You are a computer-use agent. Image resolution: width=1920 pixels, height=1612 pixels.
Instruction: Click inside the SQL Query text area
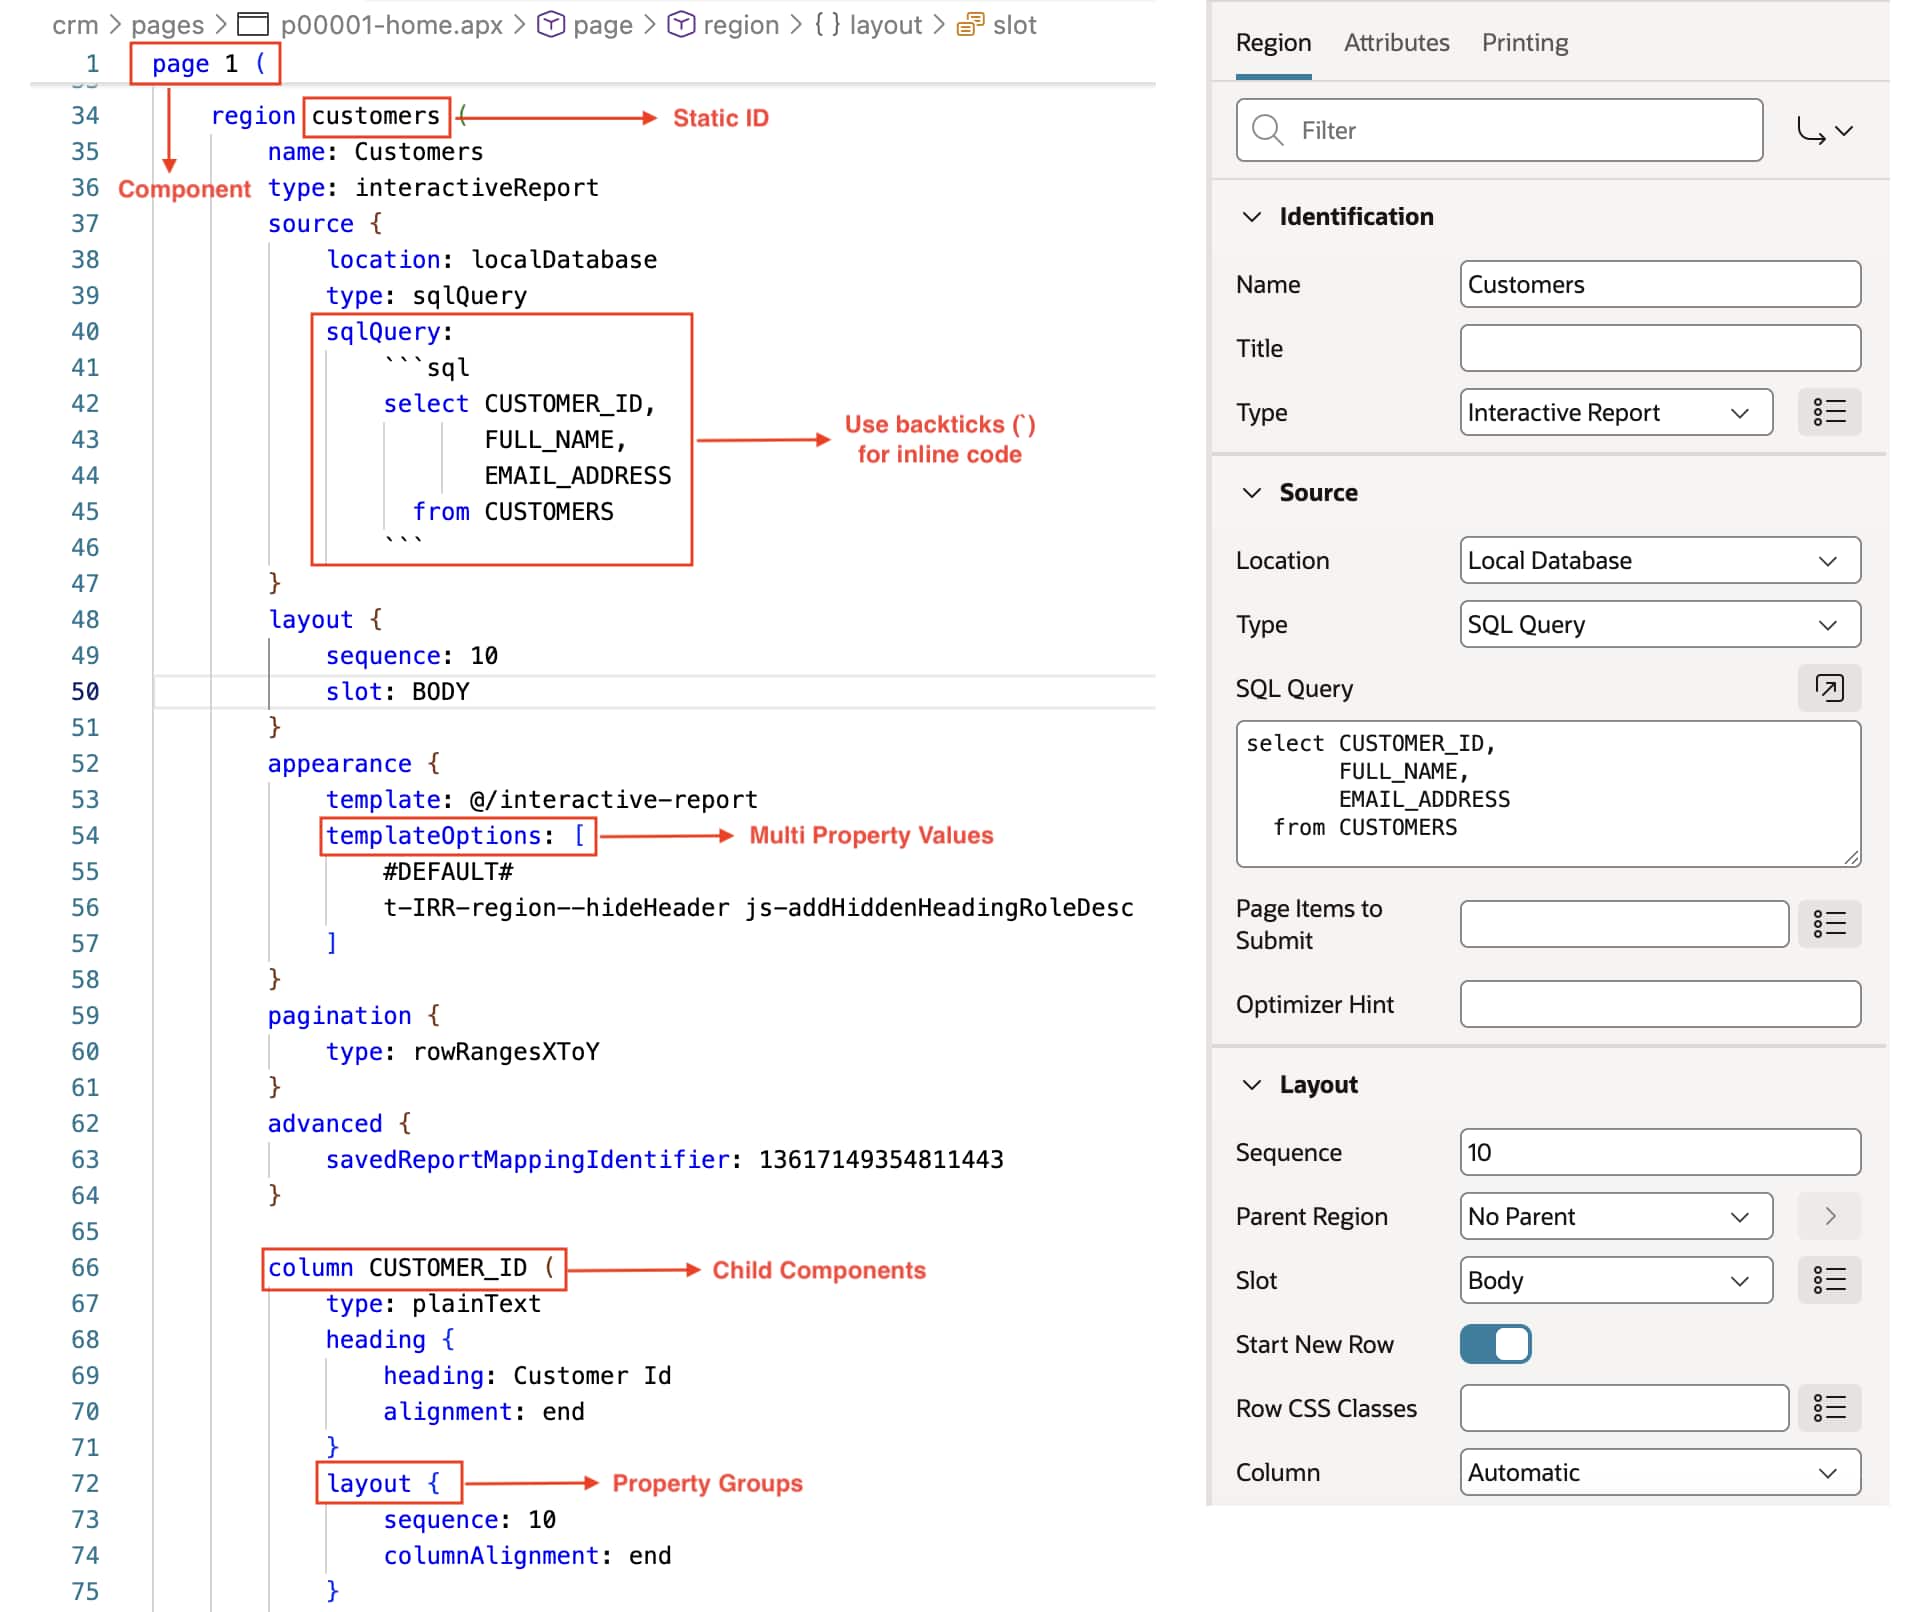click(x=1548, y=793)
